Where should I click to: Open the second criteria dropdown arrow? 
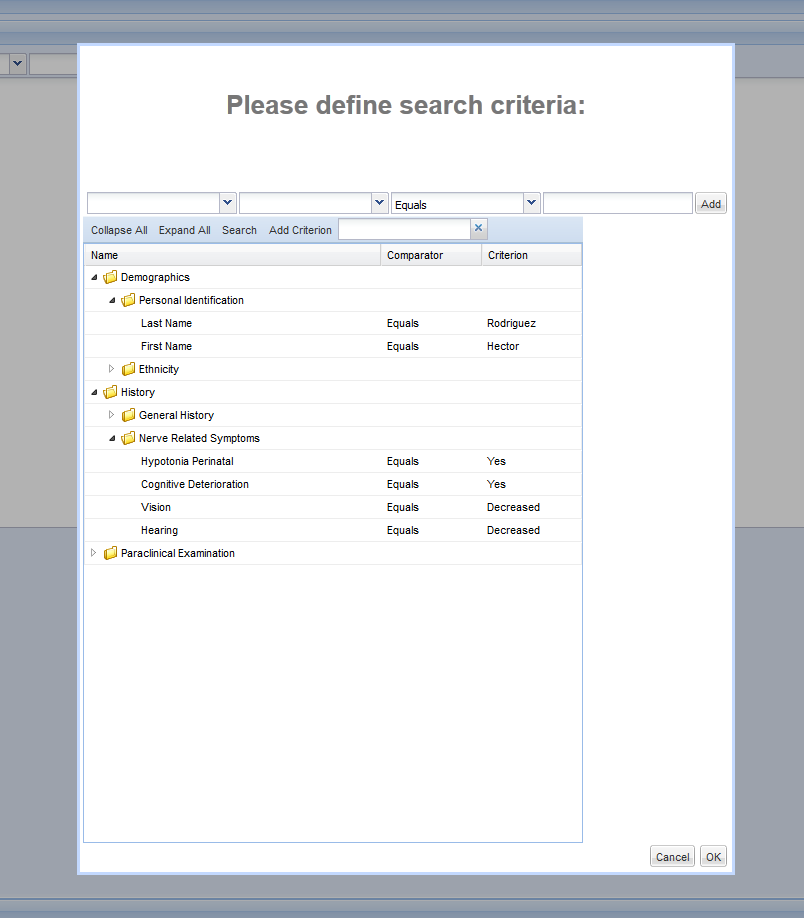click(x=379, y=203)
